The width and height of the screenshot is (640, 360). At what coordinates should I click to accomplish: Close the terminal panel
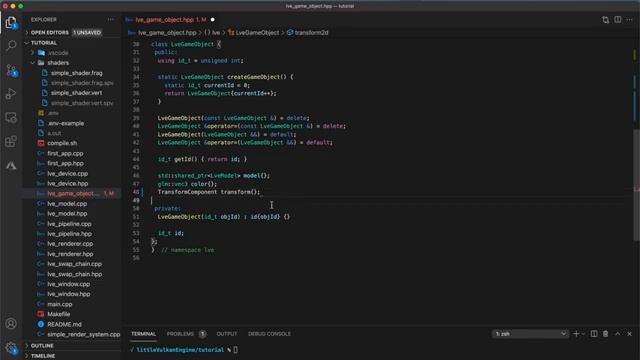coord(629,334)
